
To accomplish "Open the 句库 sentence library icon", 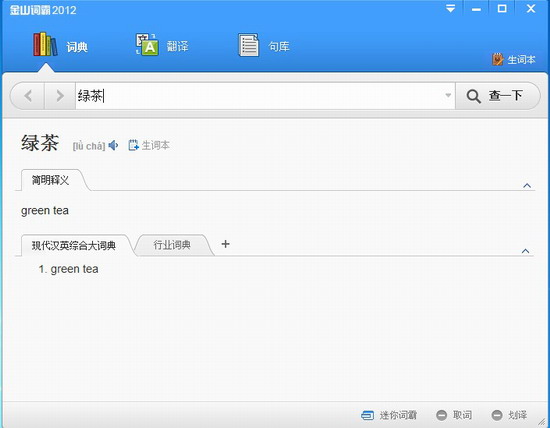I will pyautogui.click(x=248, y=45).
